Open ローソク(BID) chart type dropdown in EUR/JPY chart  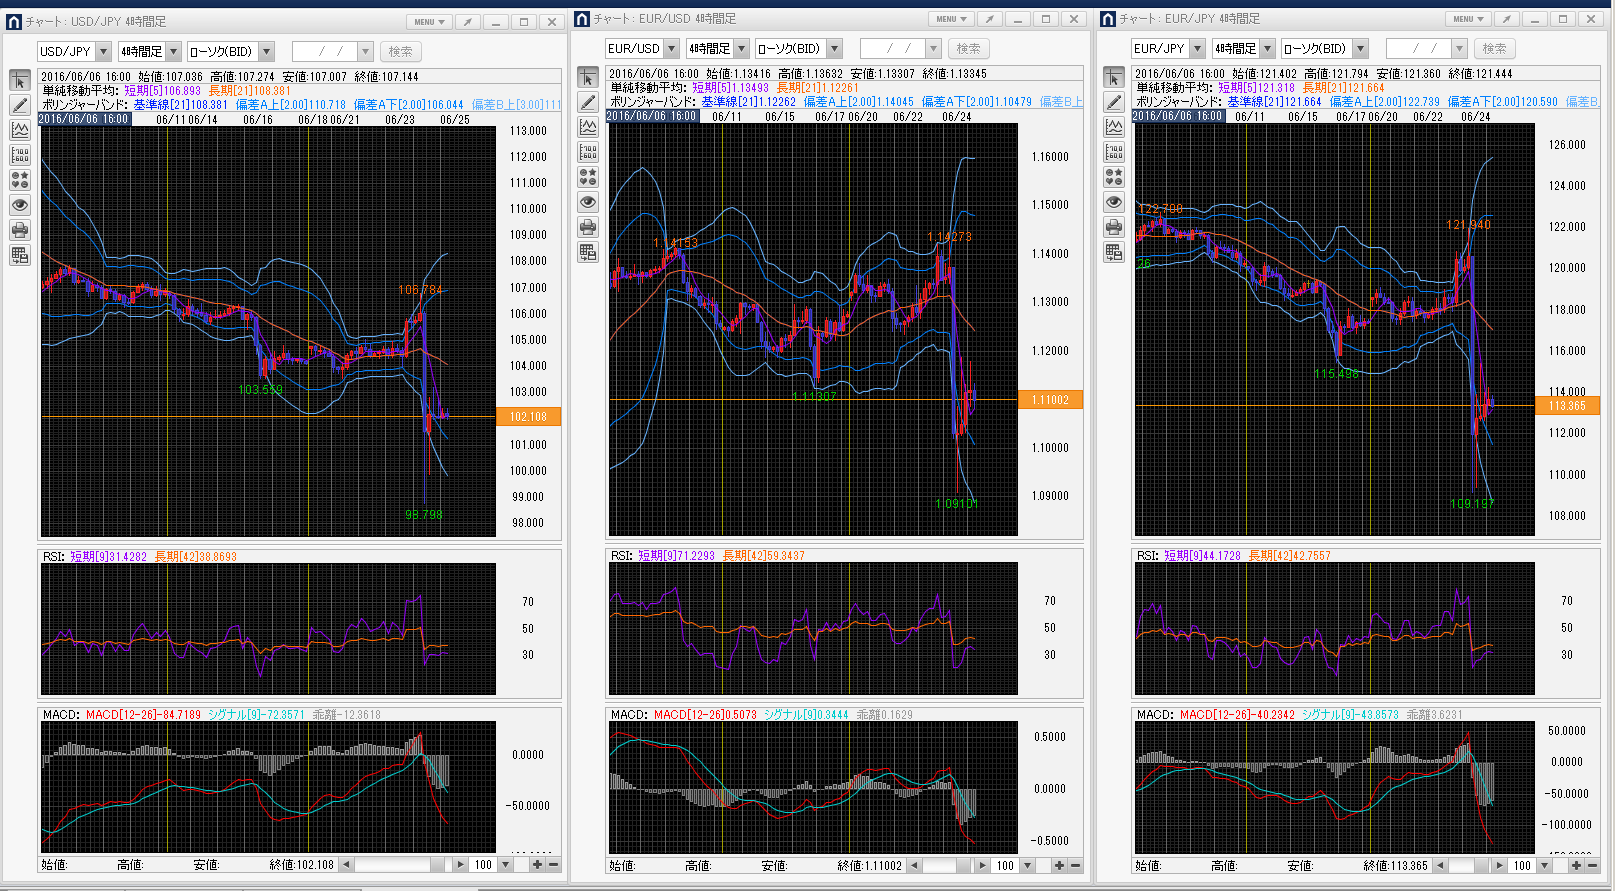(x=1360, y=49)
